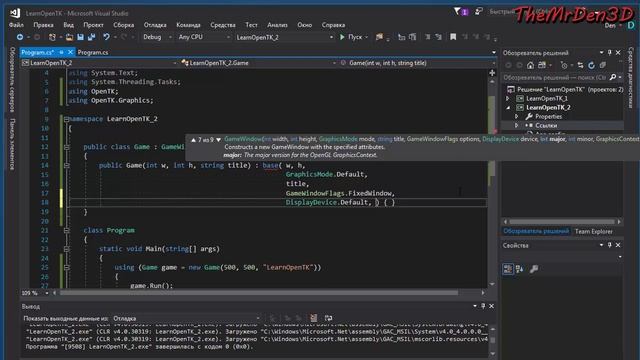
Task: Start debugging with the Пуск button
Action: (351, 37)
